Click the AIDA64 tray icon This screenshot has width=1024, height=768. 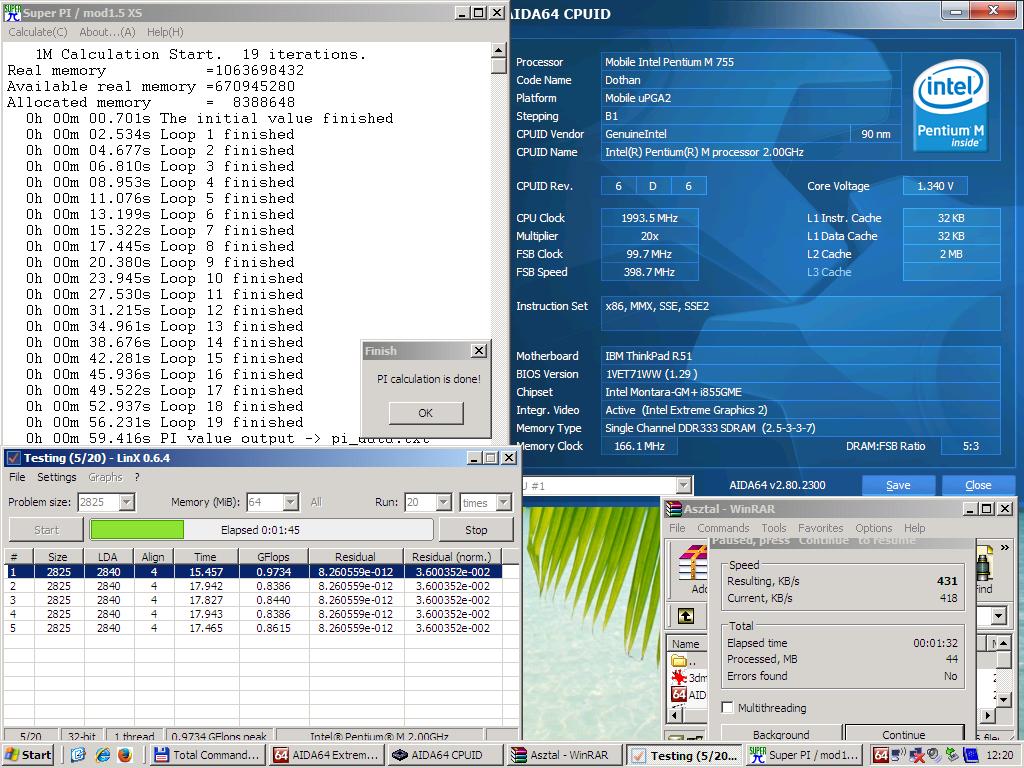(x=881, y=755)
